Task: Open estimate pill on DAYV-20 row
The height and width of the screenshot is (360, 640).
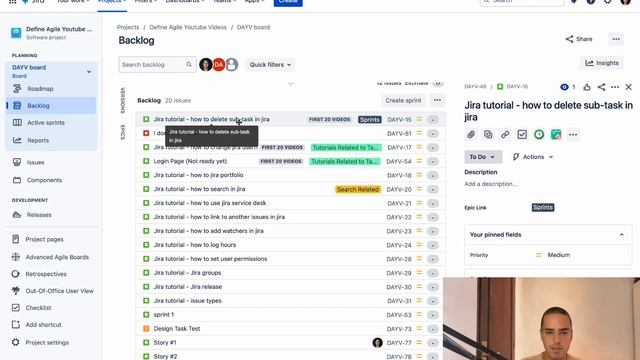Action: tap(433, 189)
